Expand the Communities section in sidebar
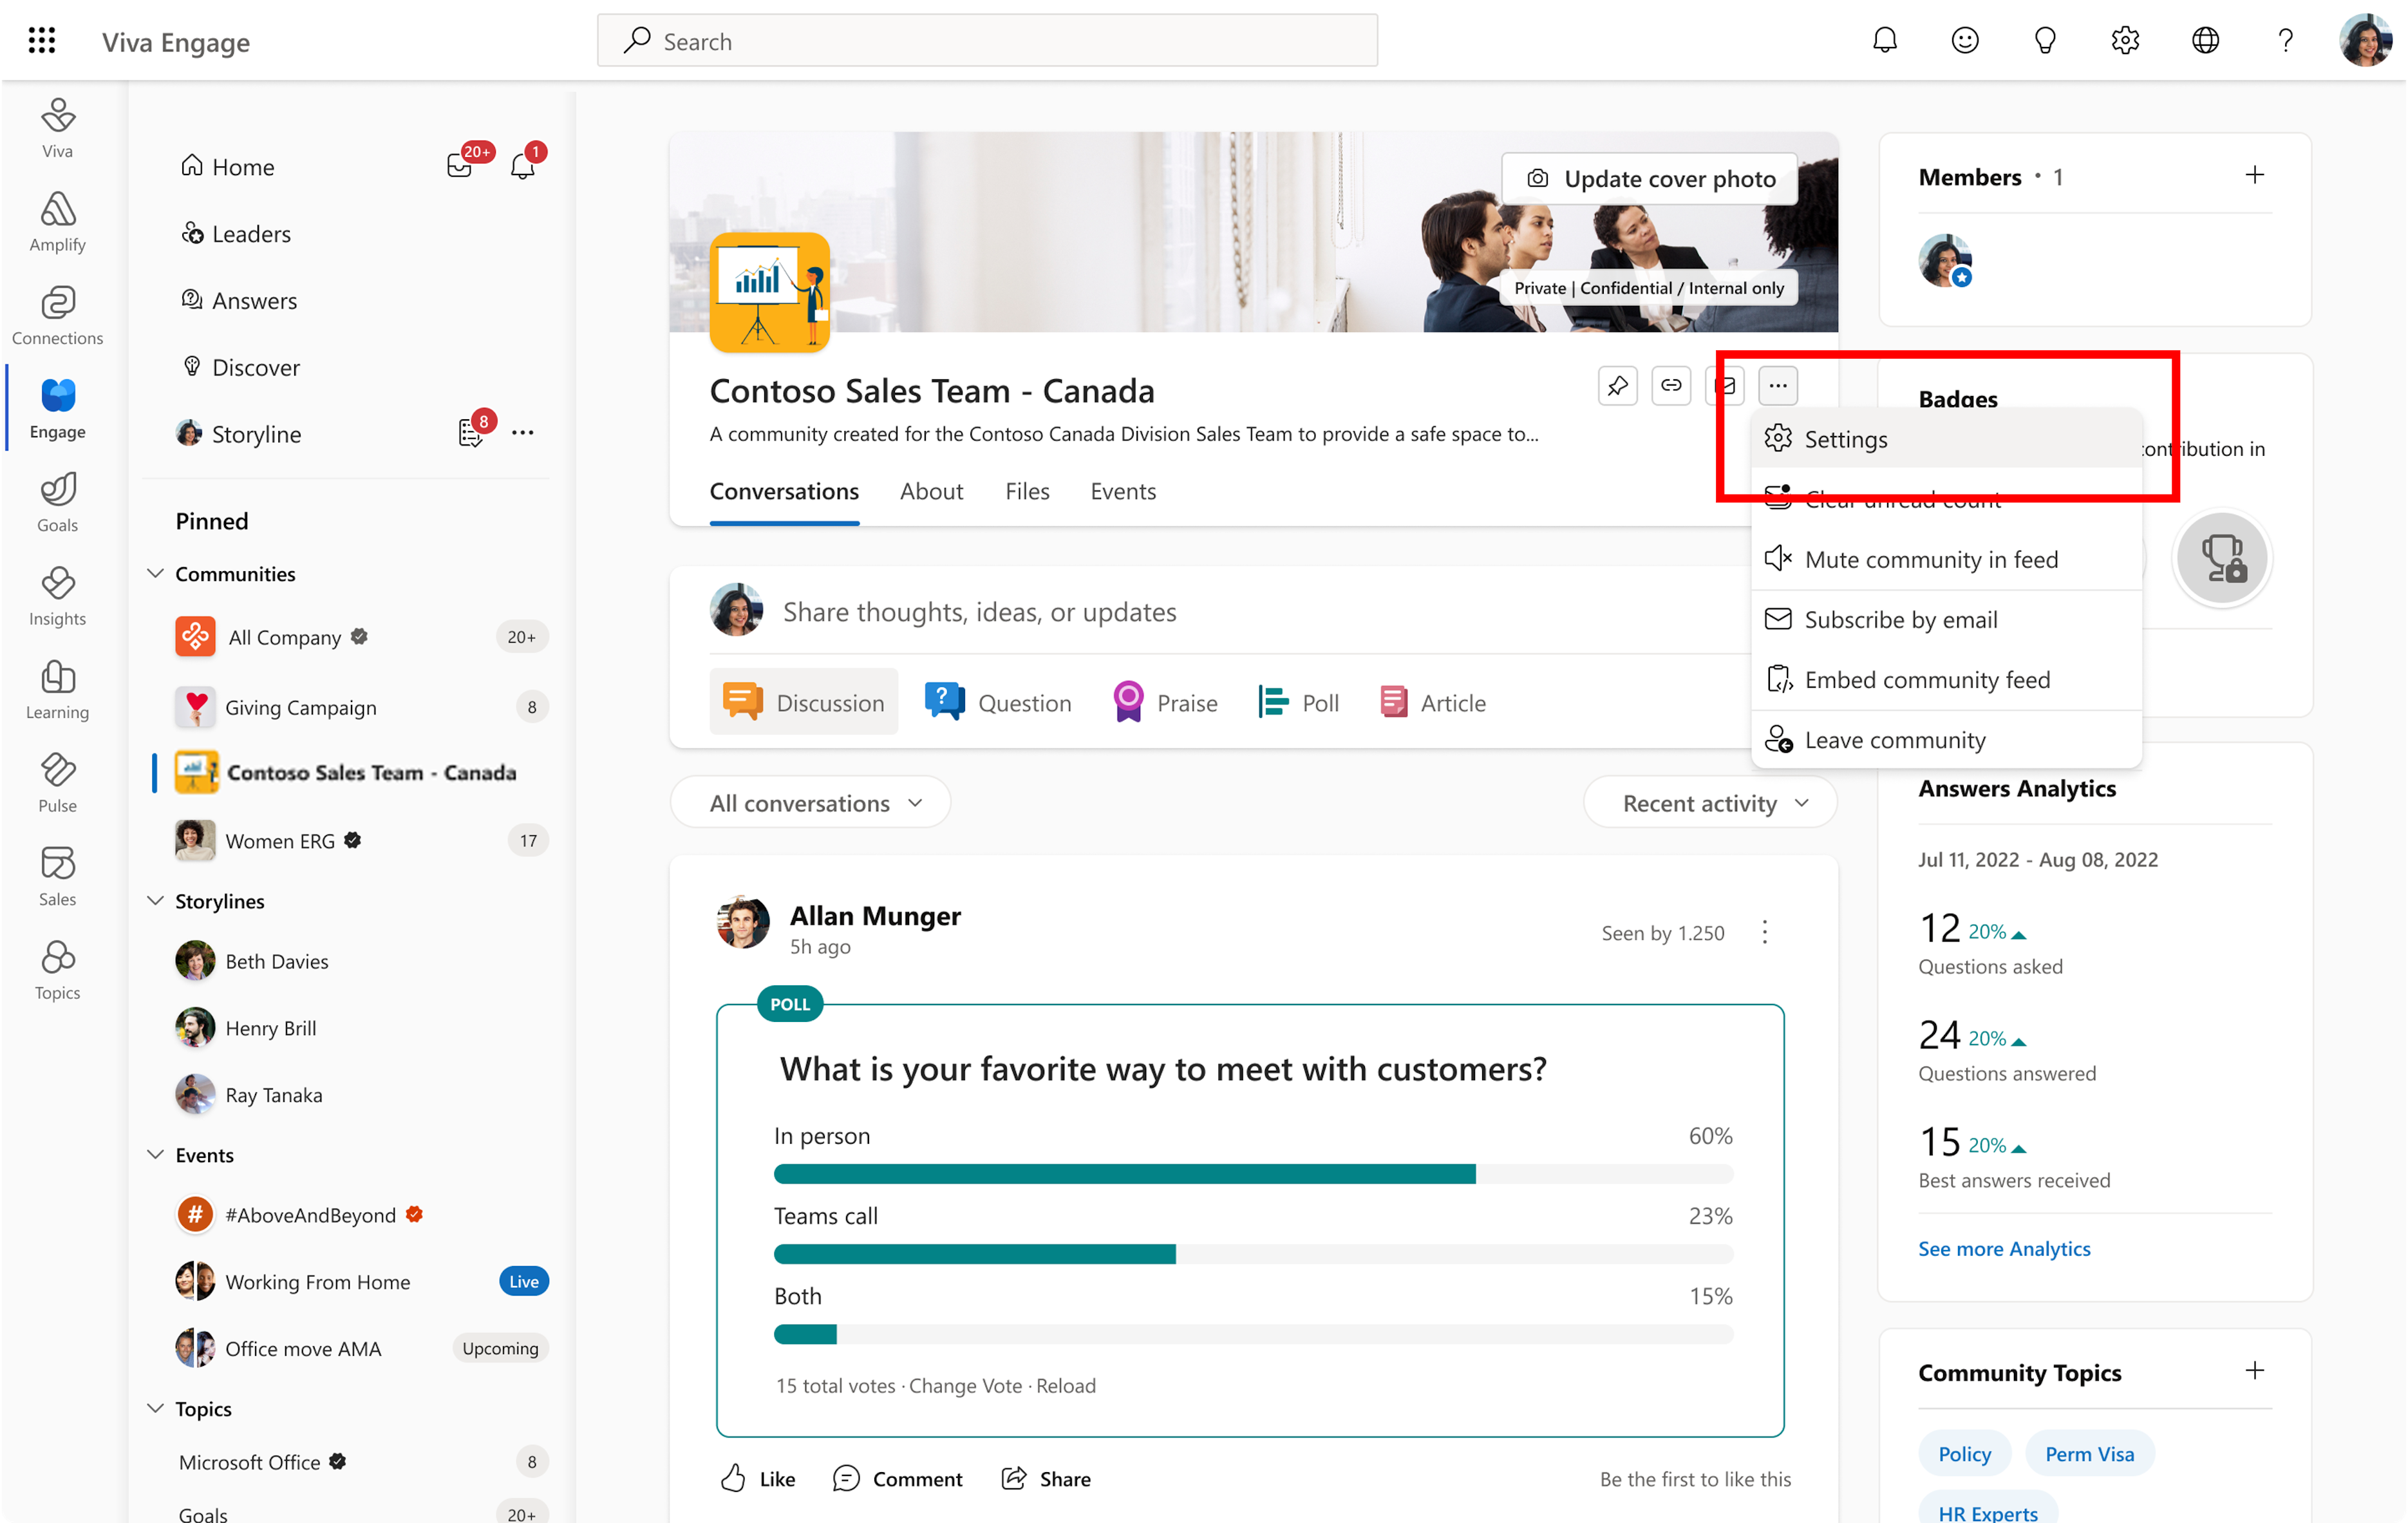 pyautogui.click(x=156, y=574)
